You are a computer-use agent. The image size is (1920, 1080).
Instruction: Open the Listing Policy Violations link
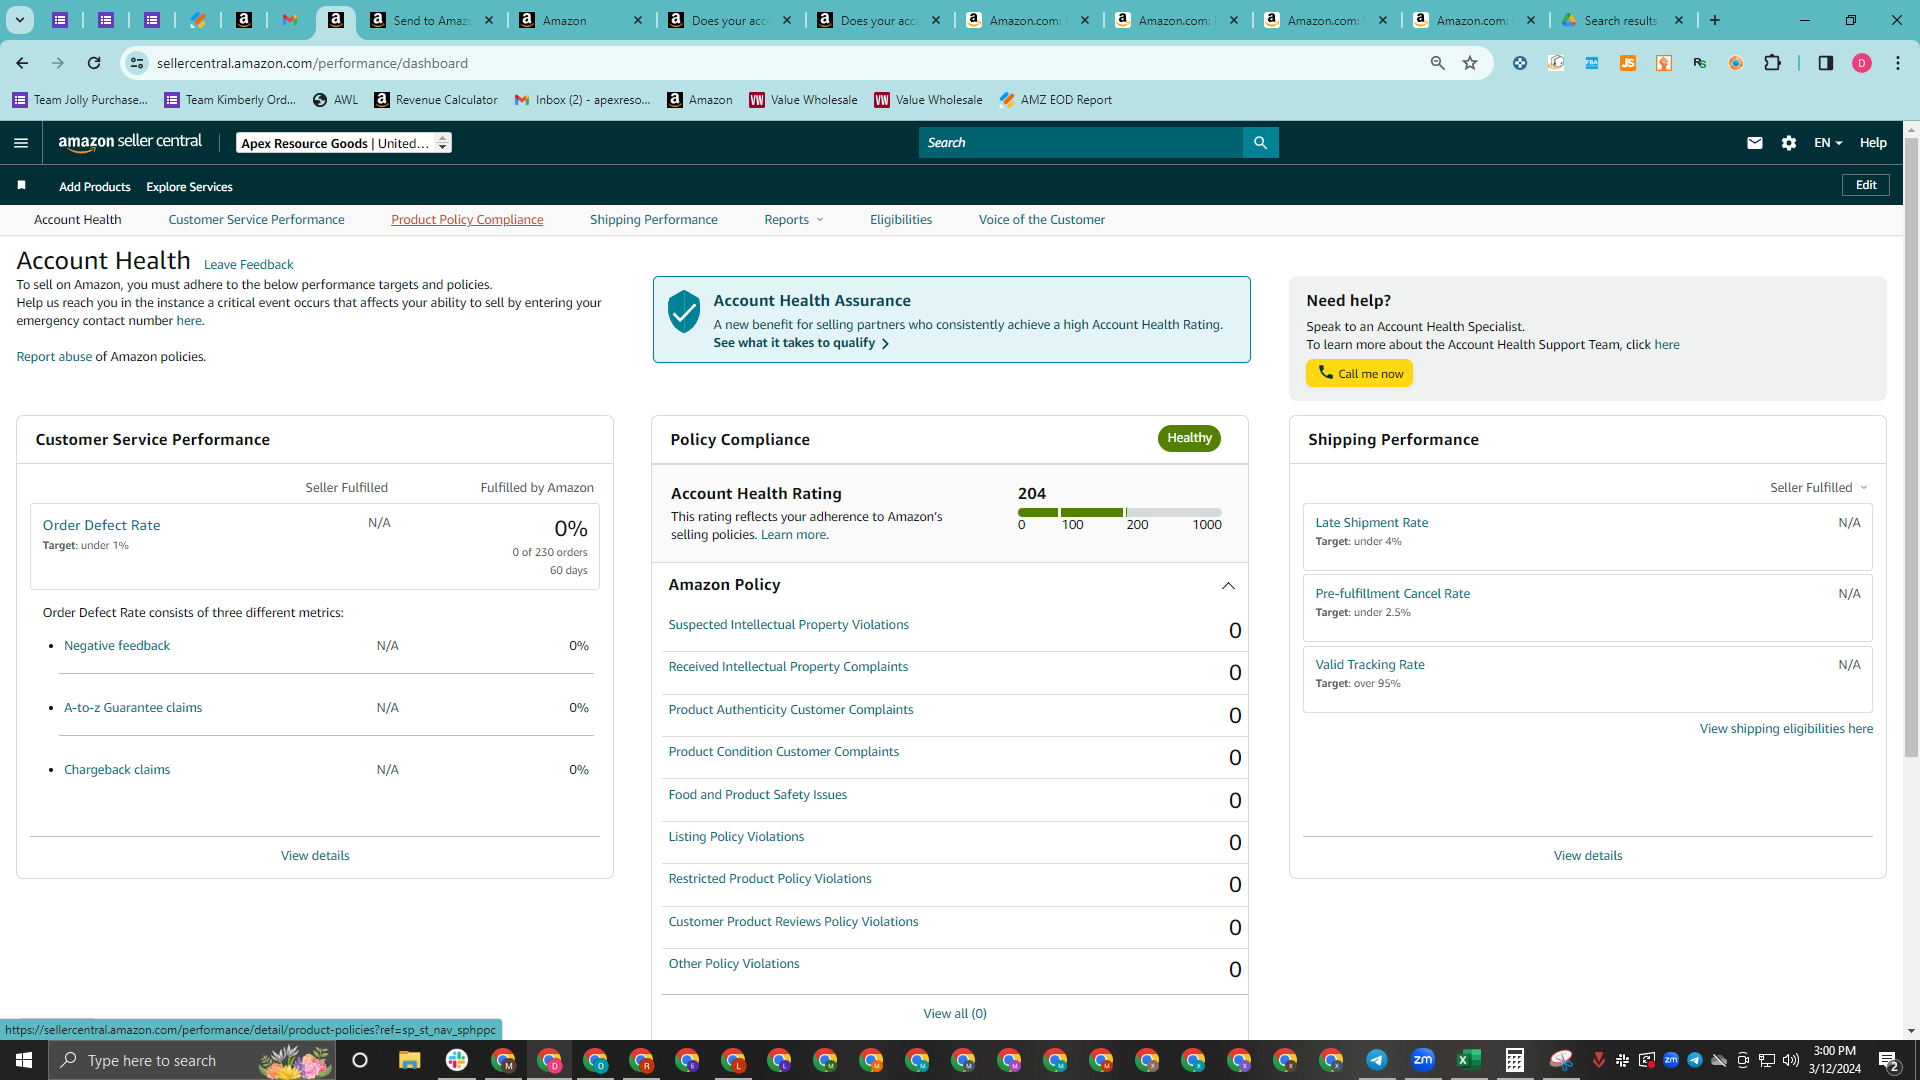click(x=736, y=837)
